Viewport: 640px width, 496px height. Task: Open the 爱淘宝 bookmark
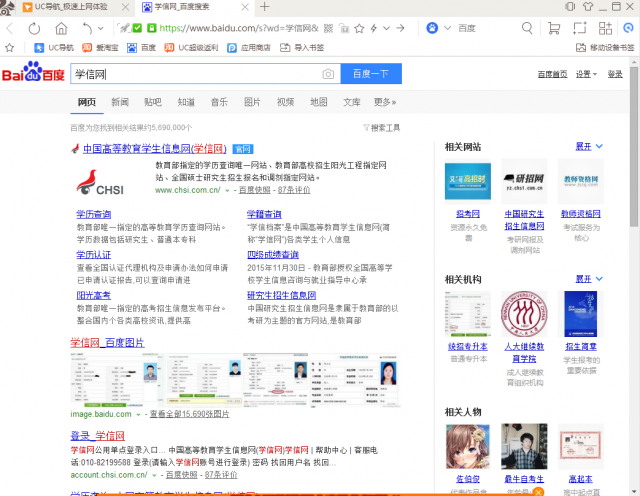click(x=100, y=48)
